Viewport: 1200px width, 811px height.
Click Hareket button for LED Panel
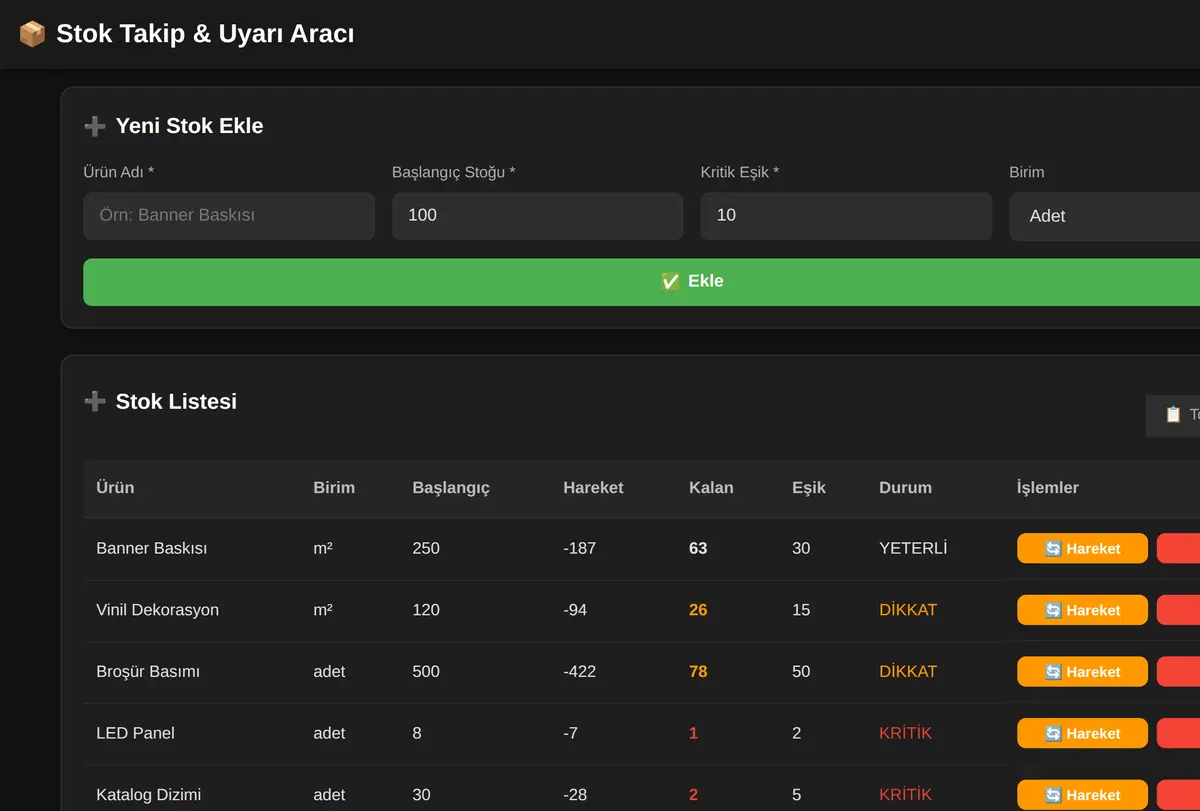click(x=1082, y=734)
